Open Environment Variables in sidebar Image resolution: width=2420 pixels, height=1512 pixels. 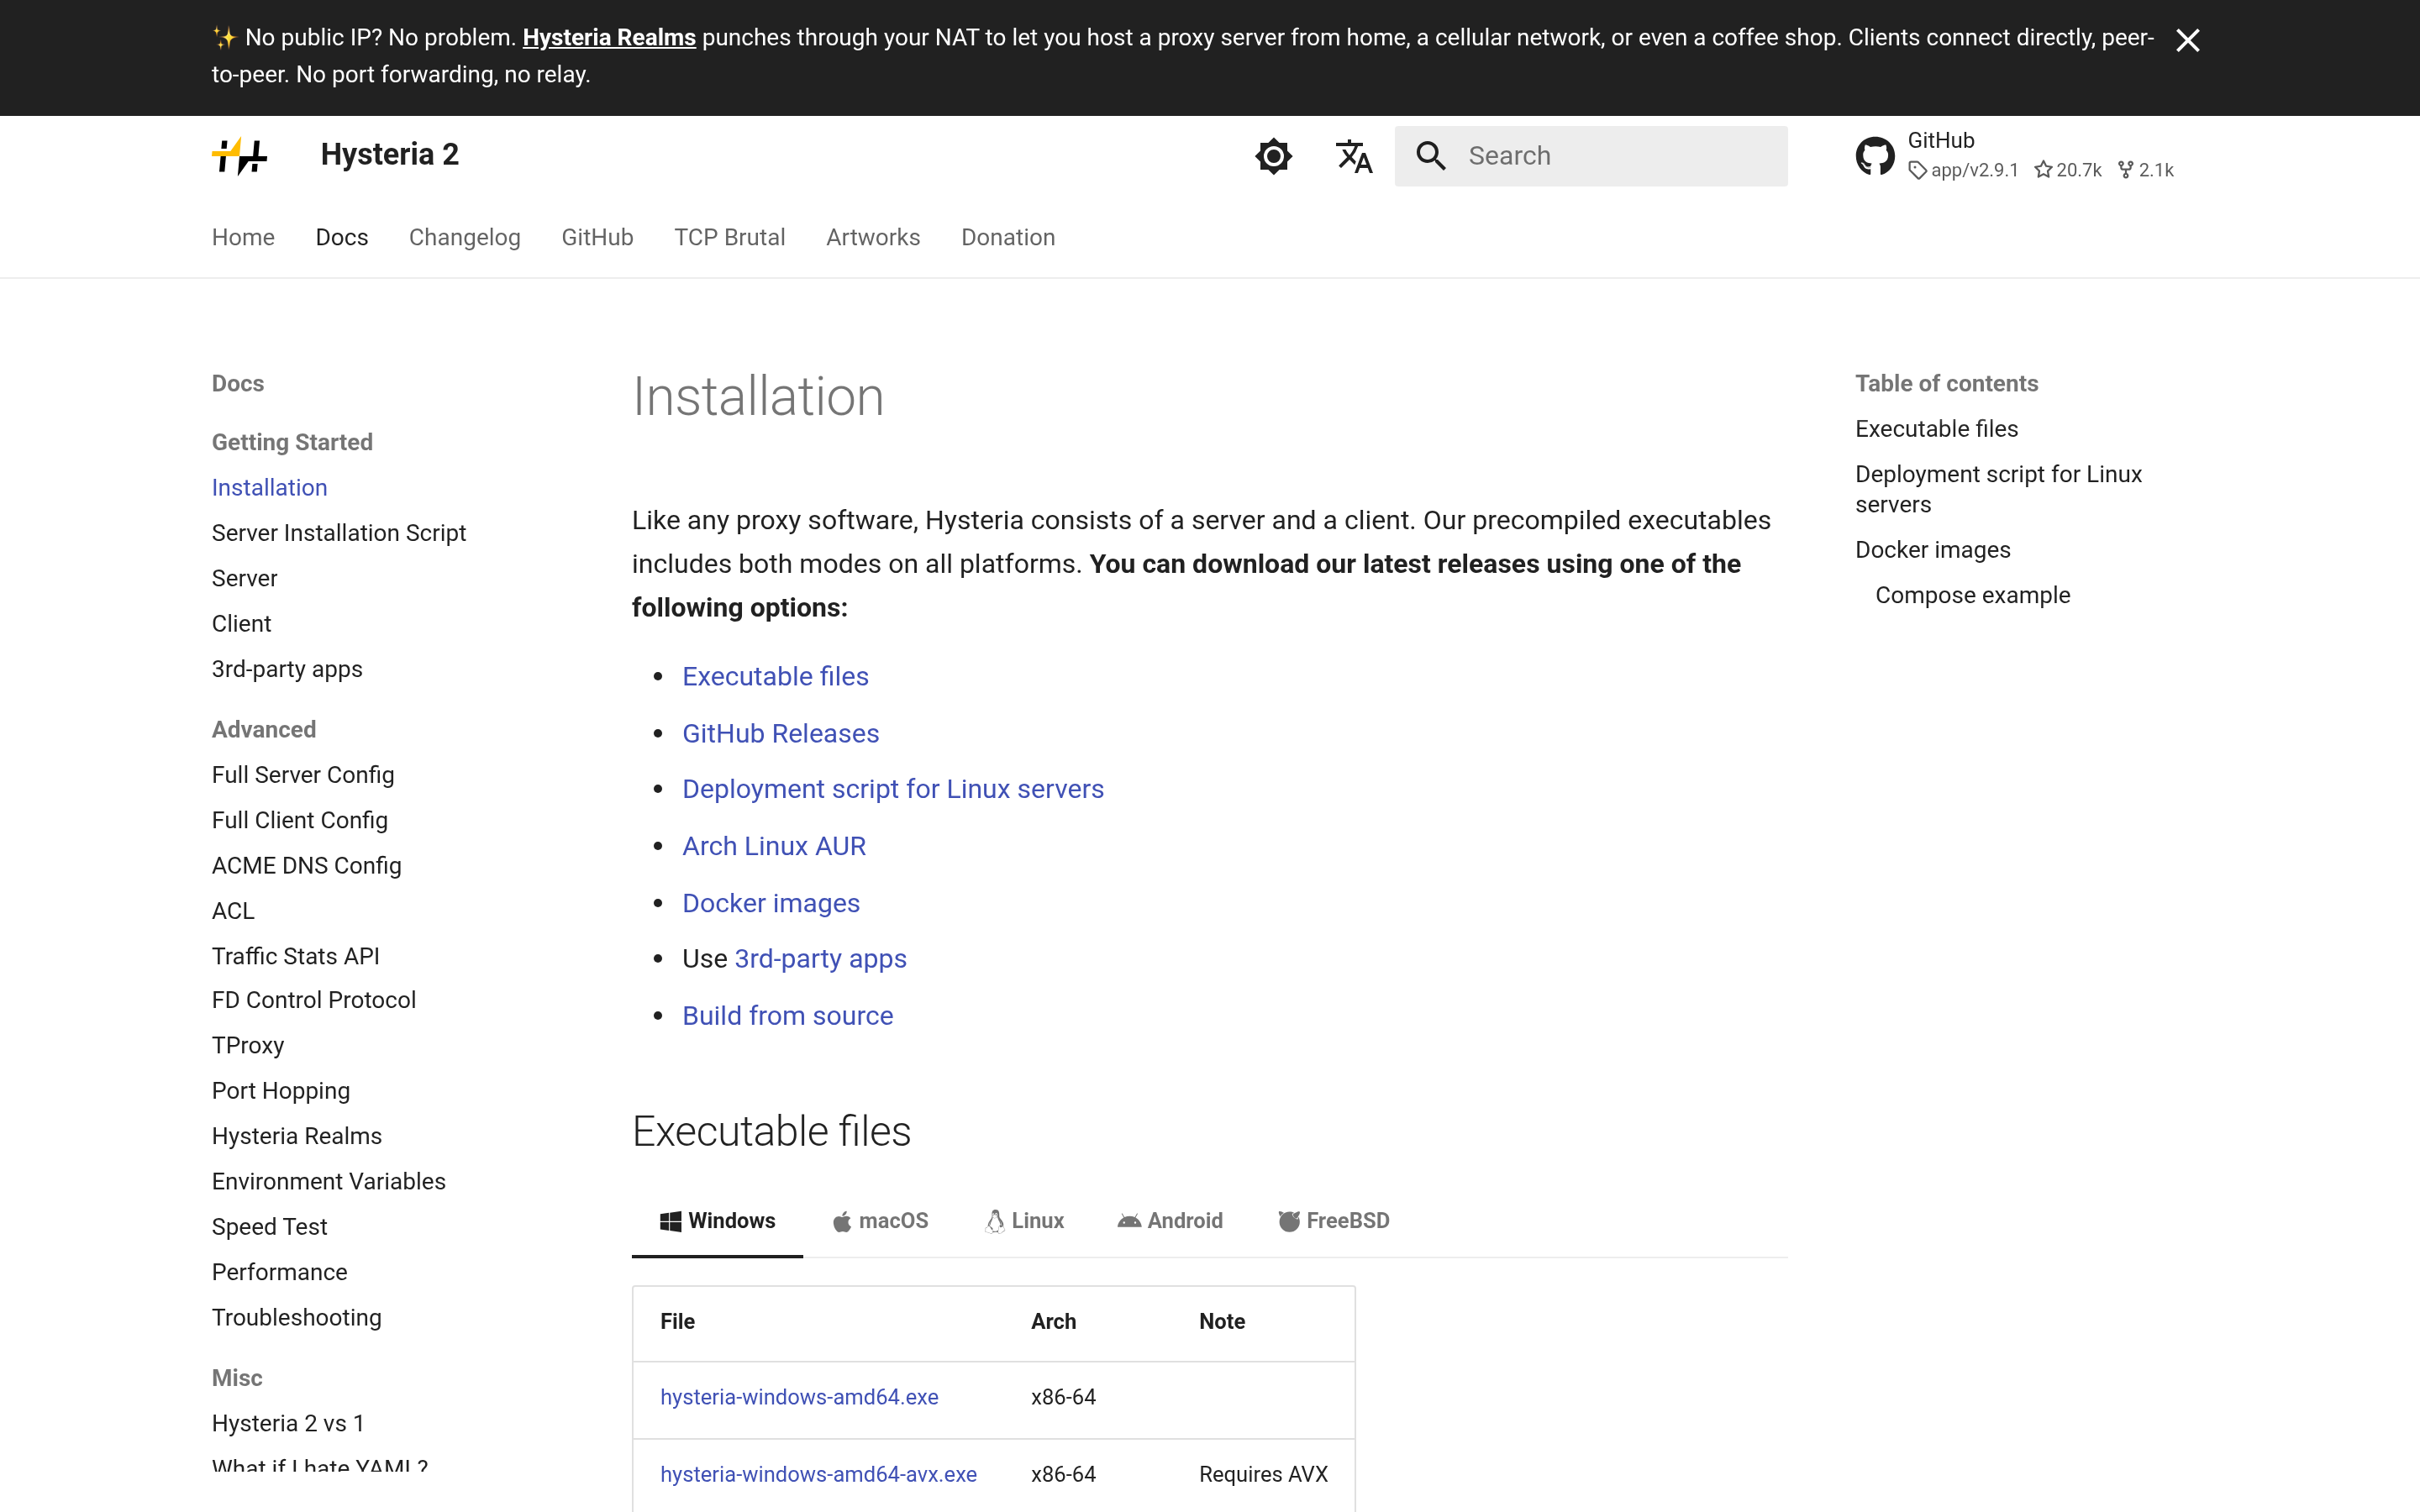tap(329, 1181)
